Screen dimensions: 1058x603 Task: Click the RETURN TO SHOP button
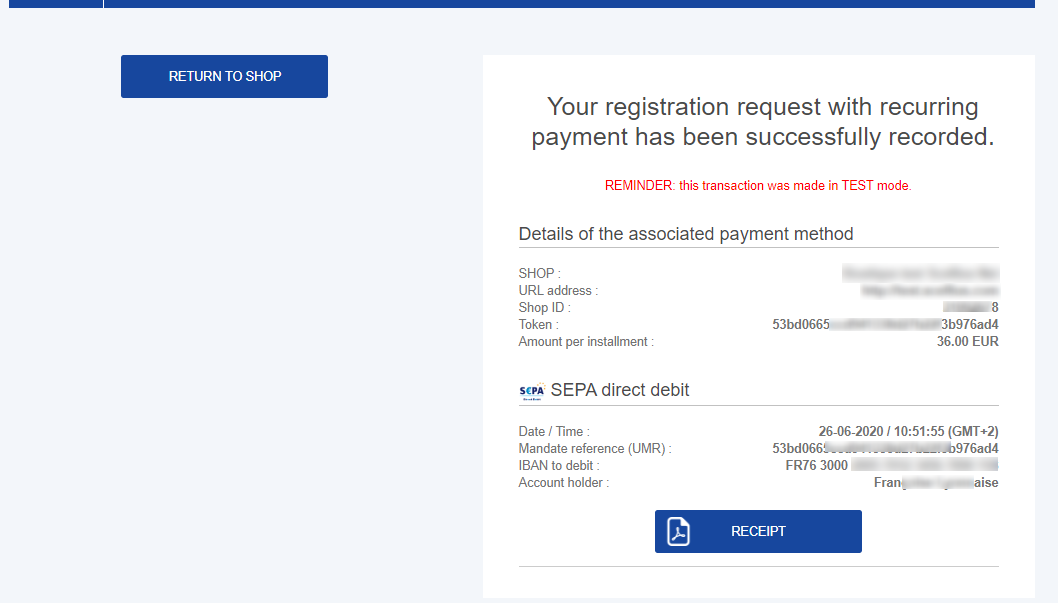point(224,76)
